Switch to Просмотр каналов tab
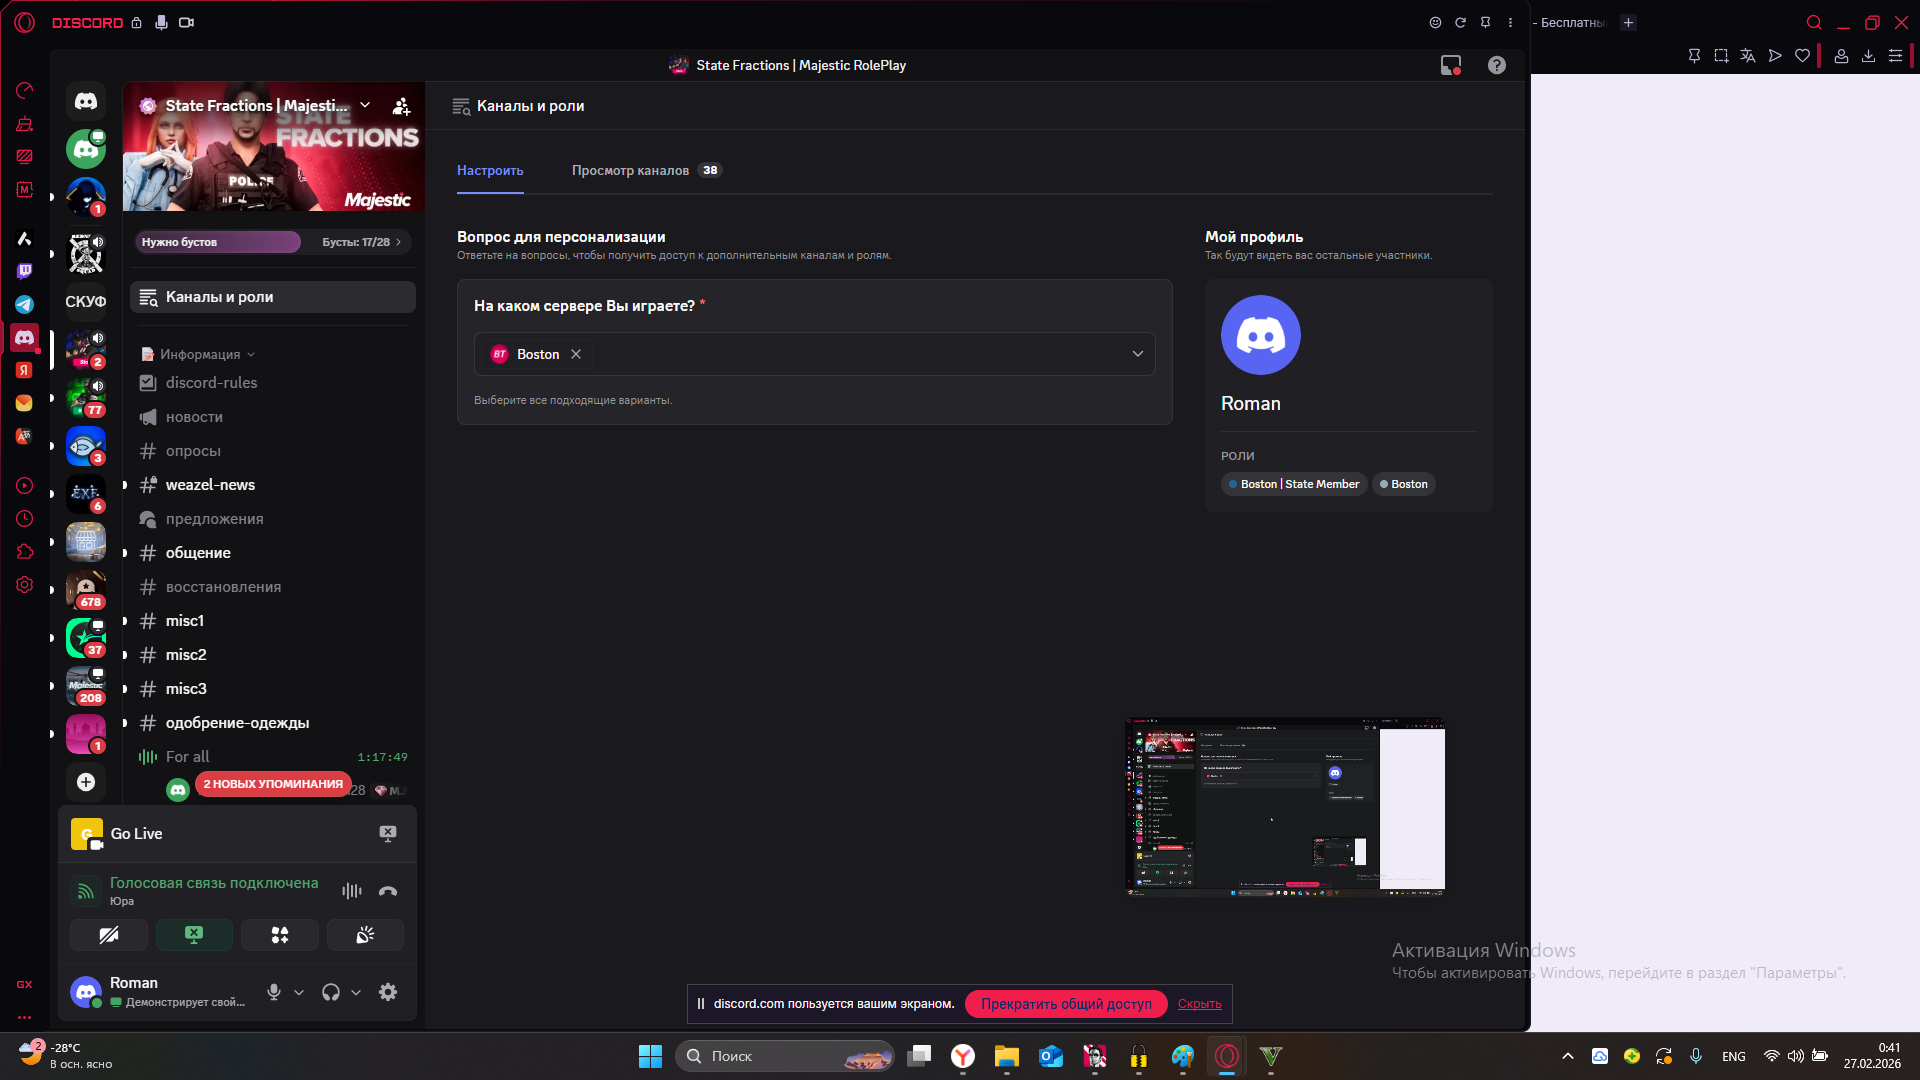Screen dimensions: 1920x1080 [631, 171]
